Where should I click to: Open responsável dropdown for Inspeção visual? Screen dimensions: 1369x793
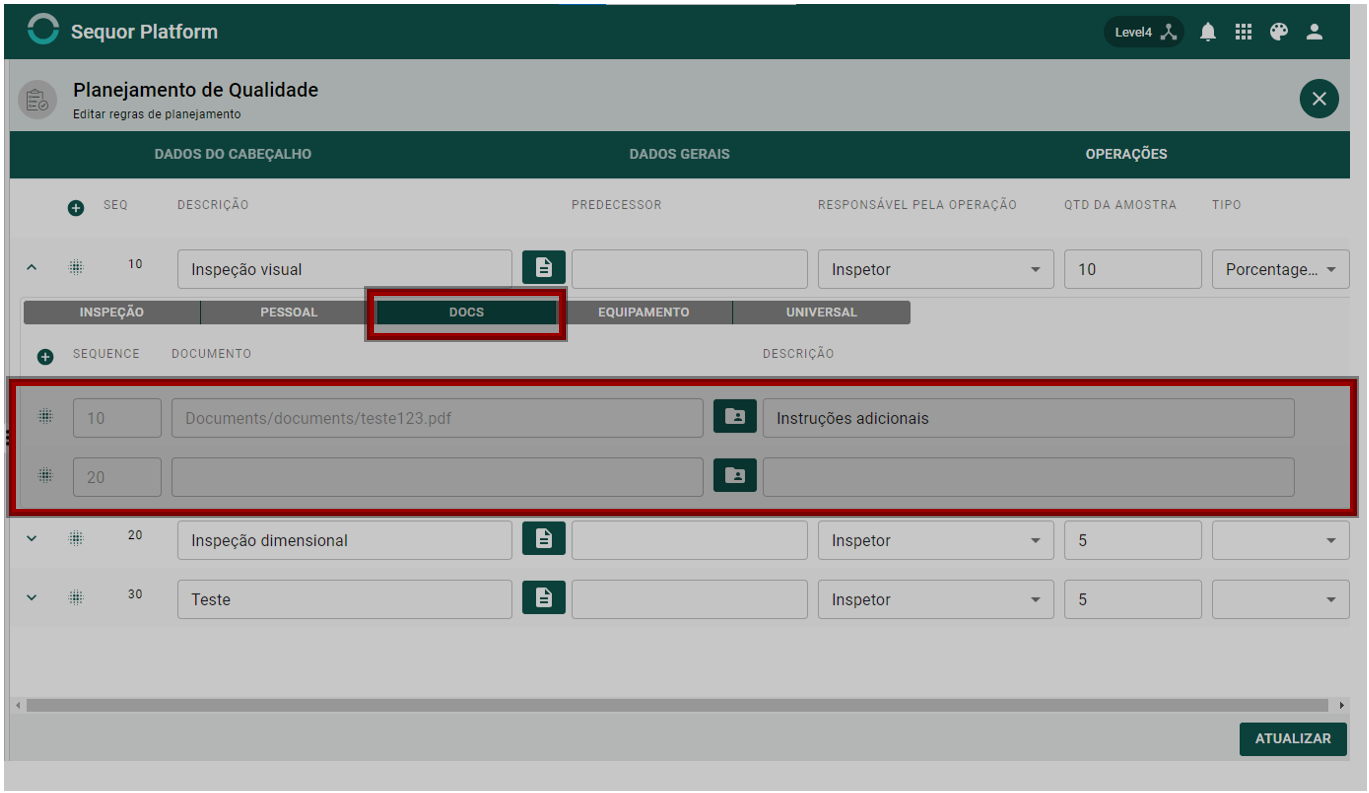point(936,269)
